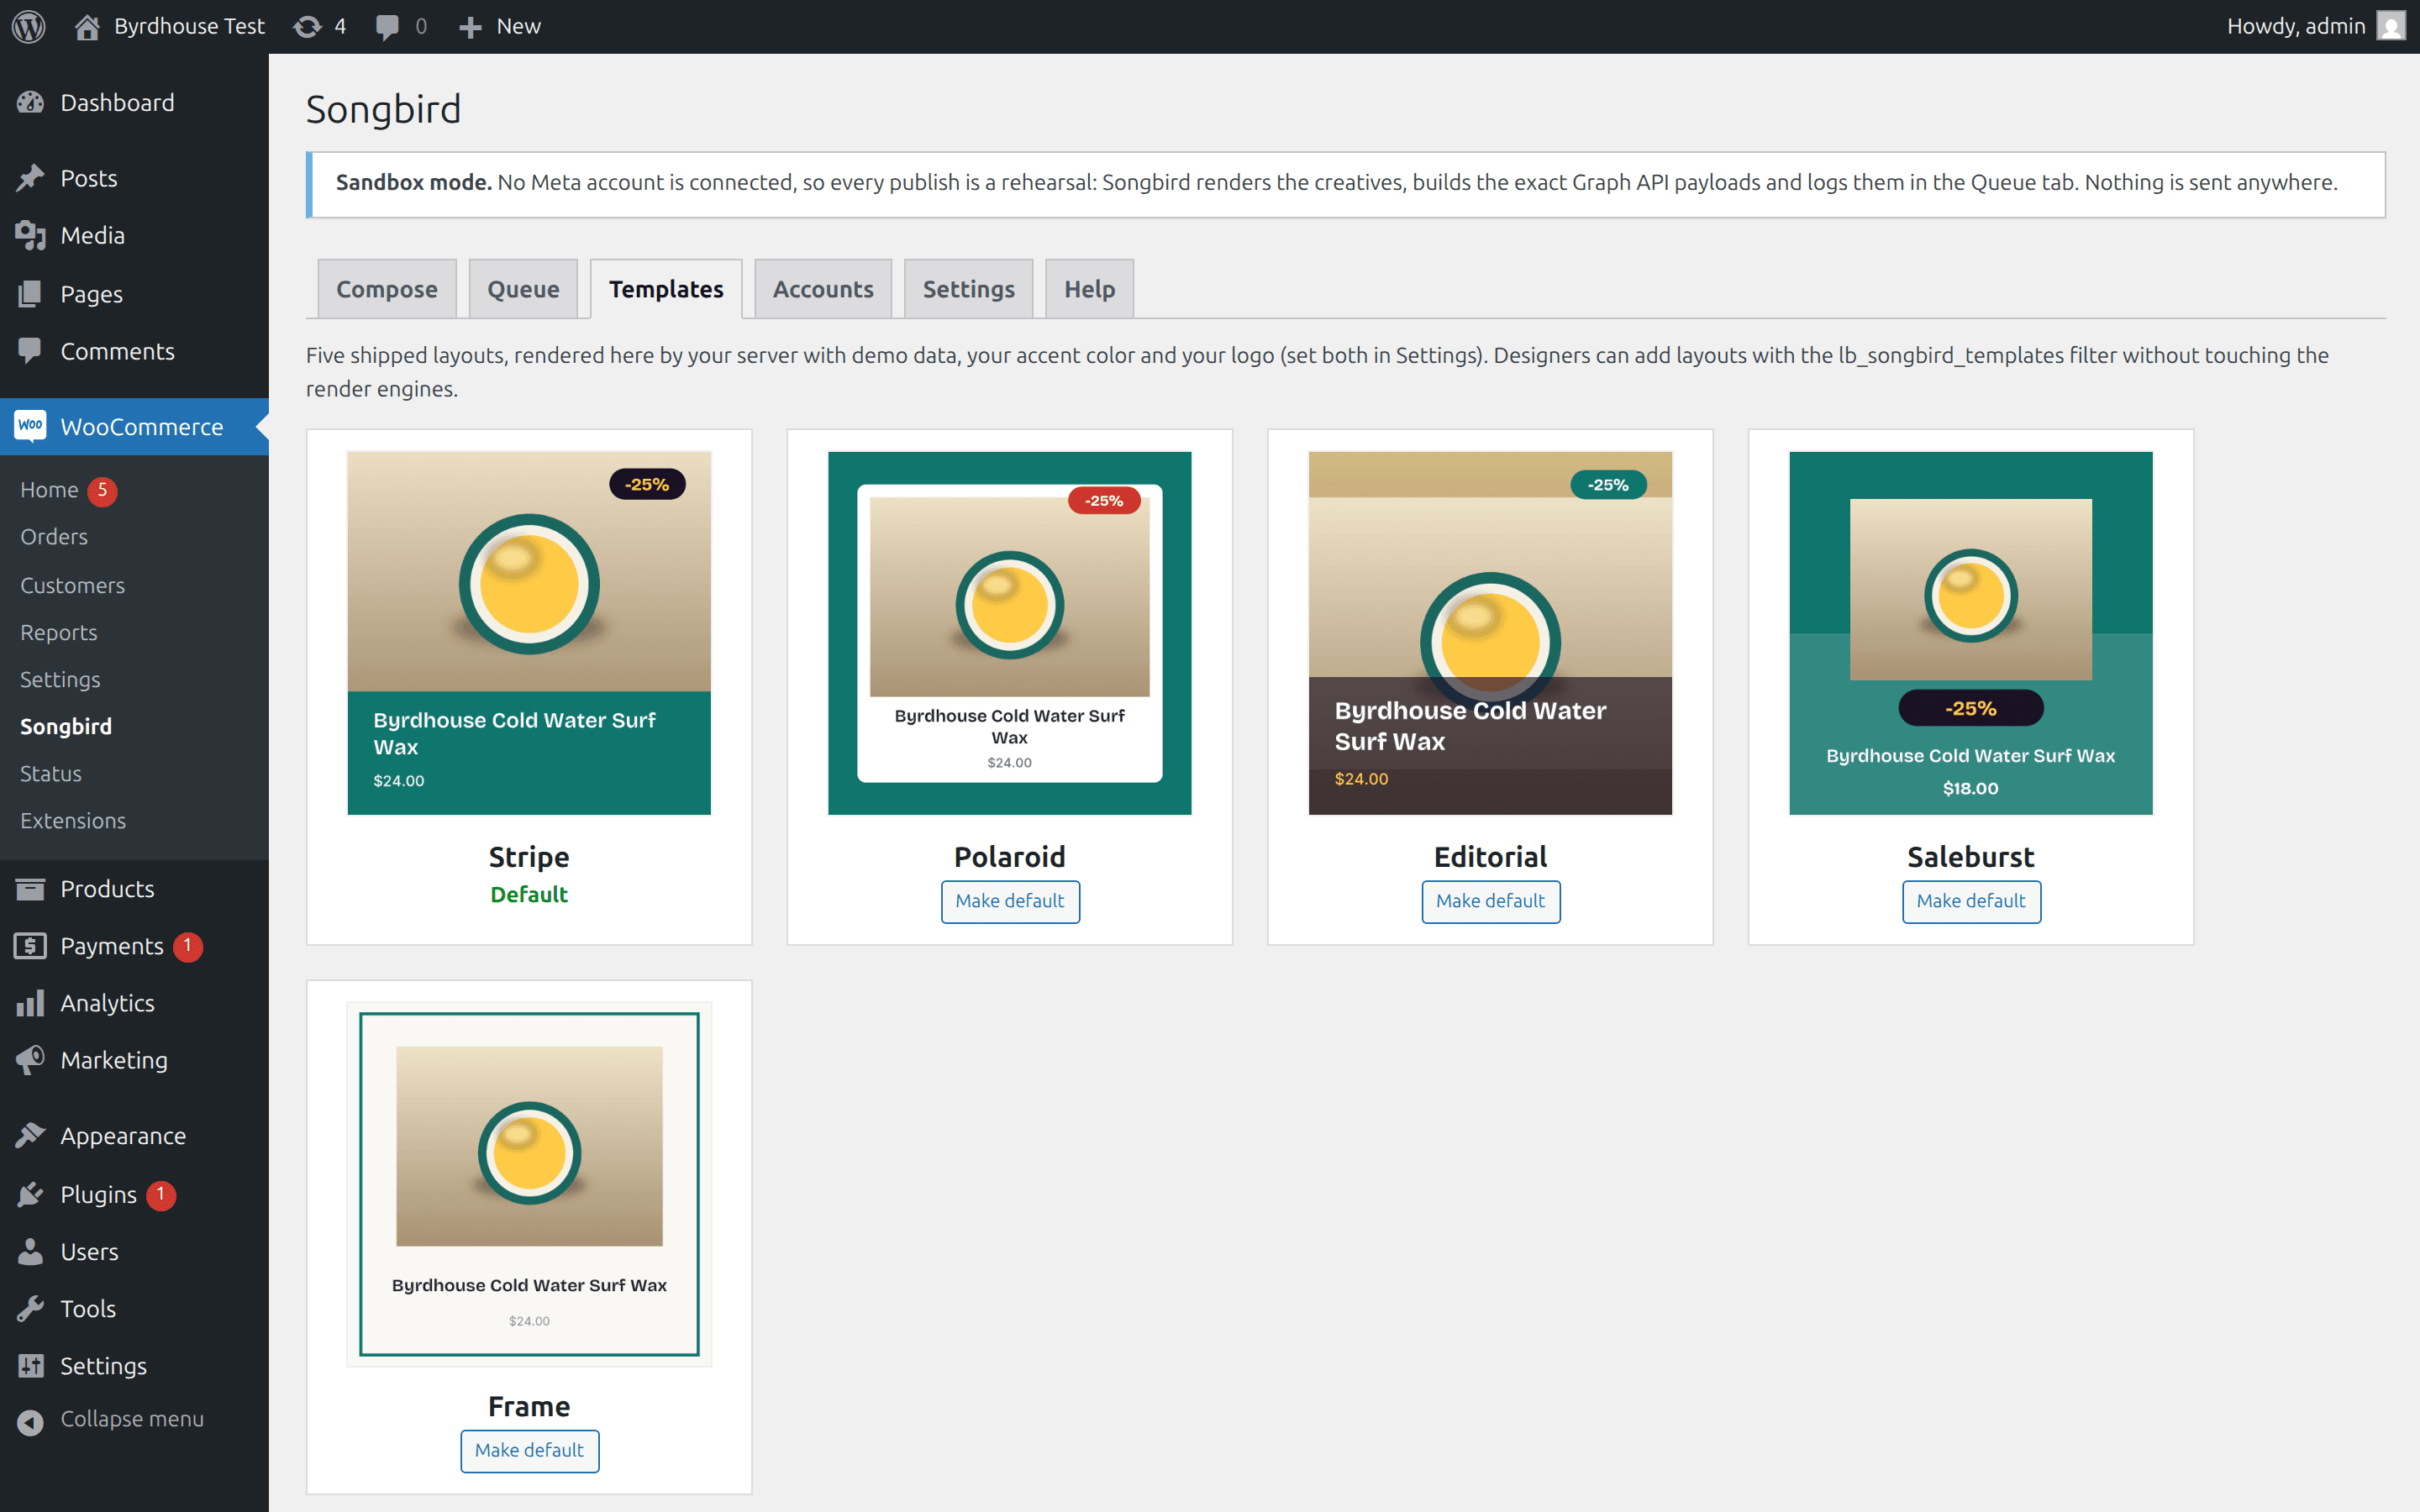The width and height of the screenshot is (2420, 1512).
Task: Click the Home red 5 badge
Action: (x=102, y=490)
